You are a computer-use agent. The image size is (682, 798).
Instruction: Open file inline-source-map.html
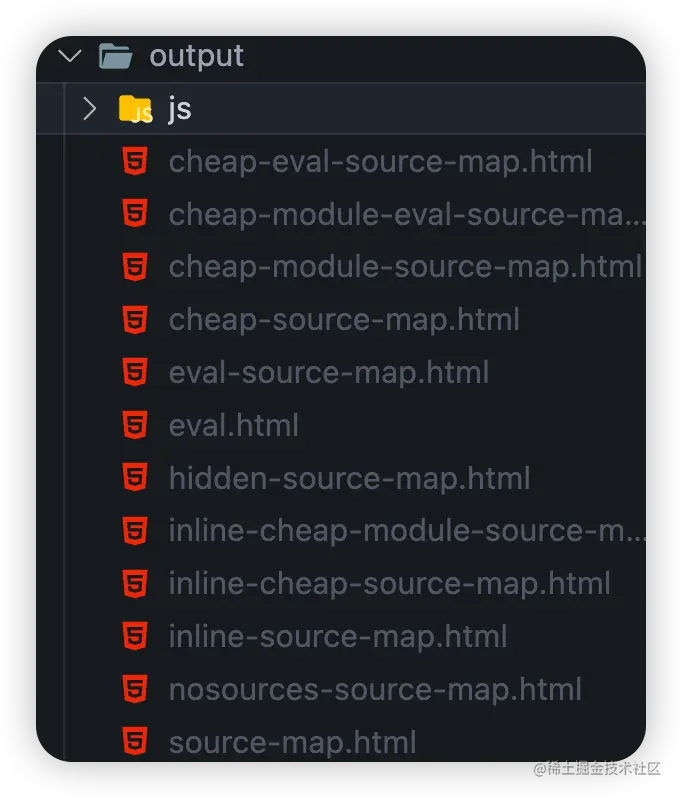pos(337,638)
